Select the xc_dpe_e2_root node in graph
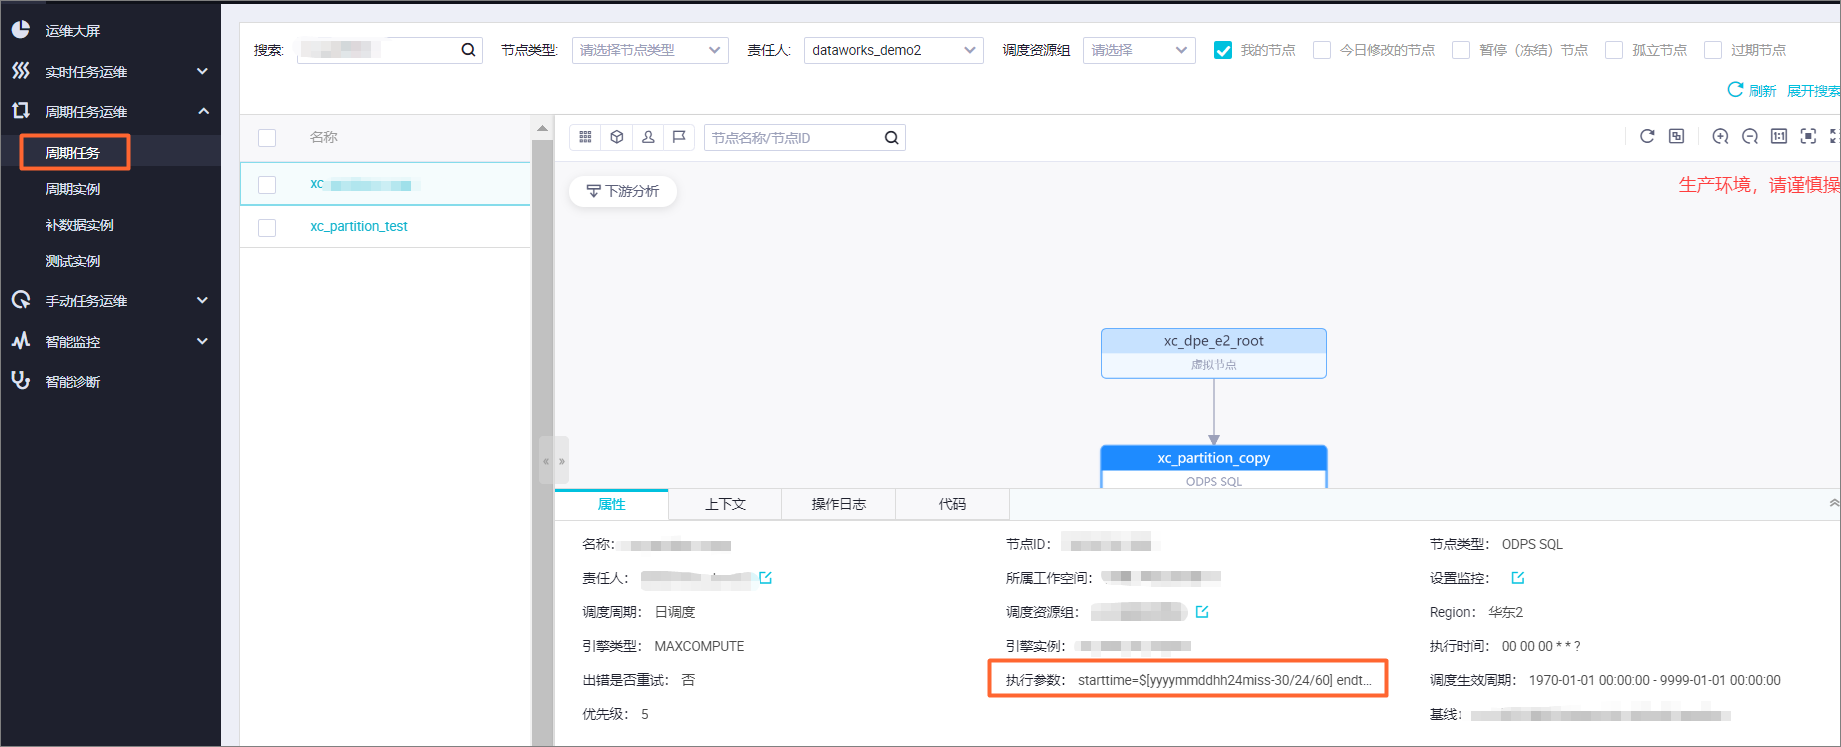 pos(1214,353)
